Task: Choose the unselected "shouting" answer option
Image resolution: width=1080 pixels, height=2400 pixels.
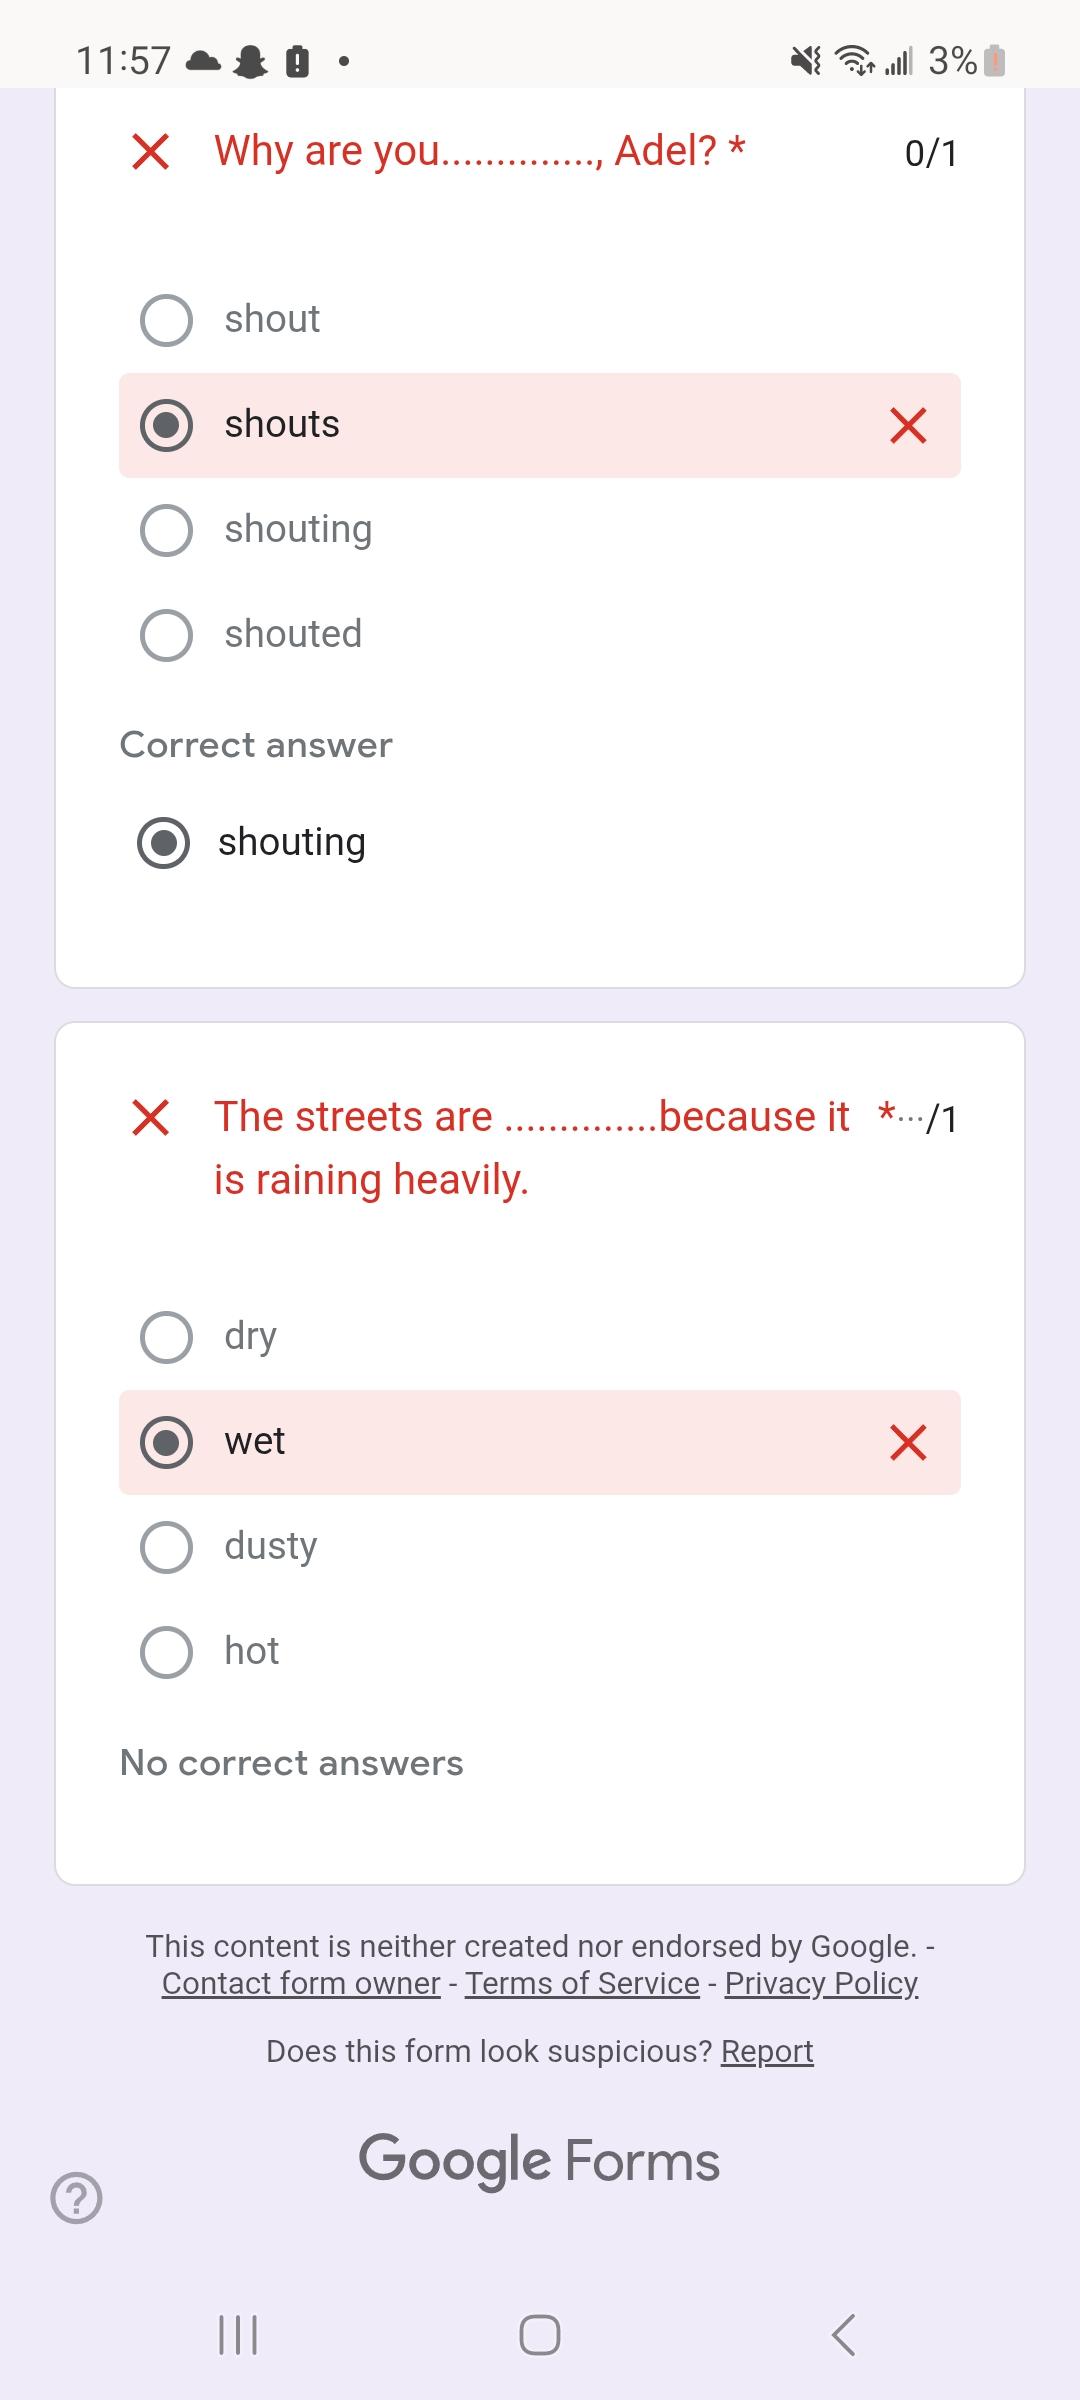Action: 166,530
